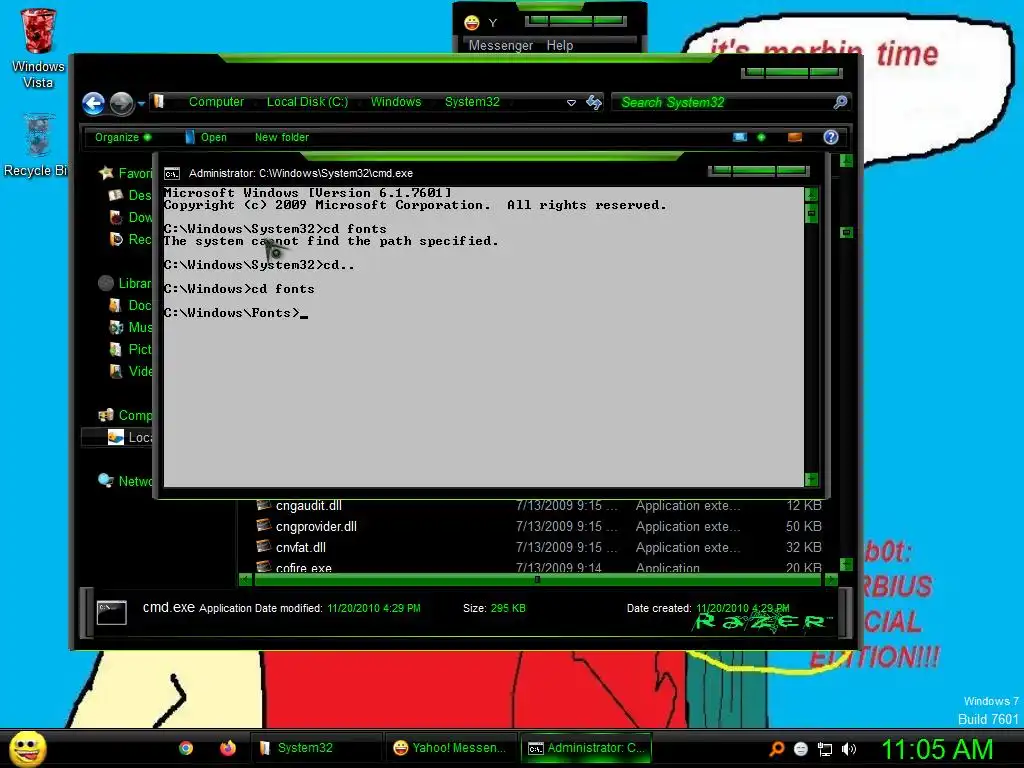Click the Local Disk (C:) breadcrumb
The image size is (1024, 768).
point(307,102)
